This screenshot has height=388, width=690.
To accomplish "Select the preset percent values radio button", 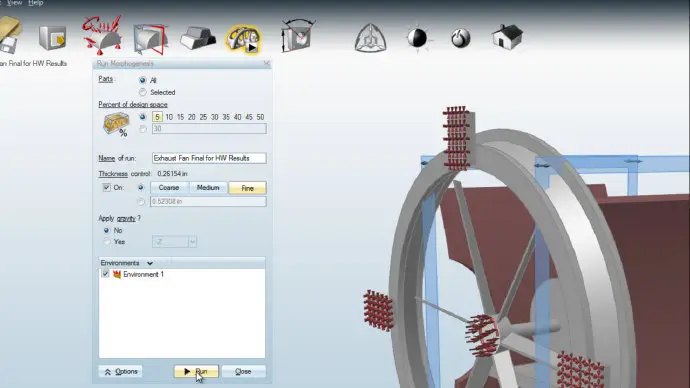I will coord(142,117).
